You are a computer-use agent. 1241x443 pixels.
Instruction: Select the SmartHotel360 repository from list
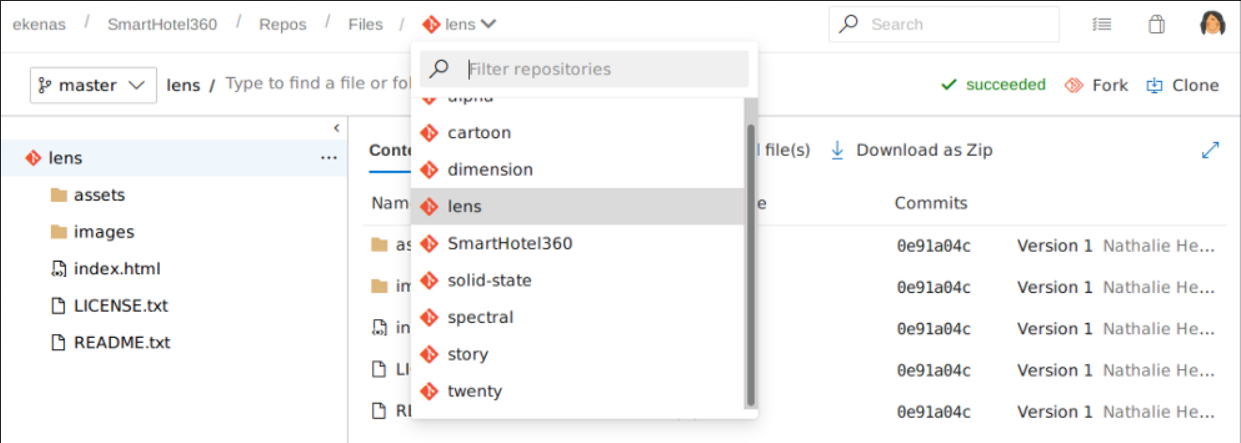click(510, 243)
